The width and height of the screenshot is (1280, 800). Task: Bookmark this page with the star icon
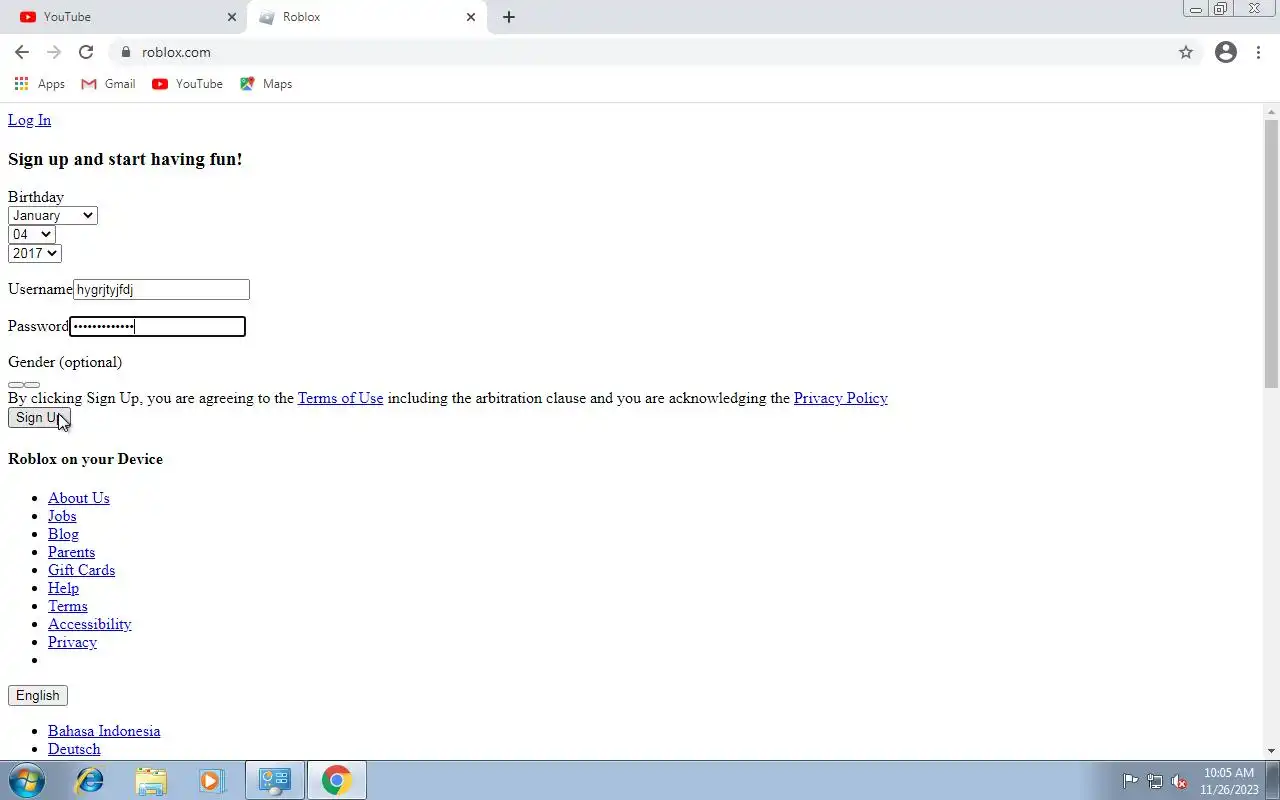pyautogui.click(x=1186, y=52)
